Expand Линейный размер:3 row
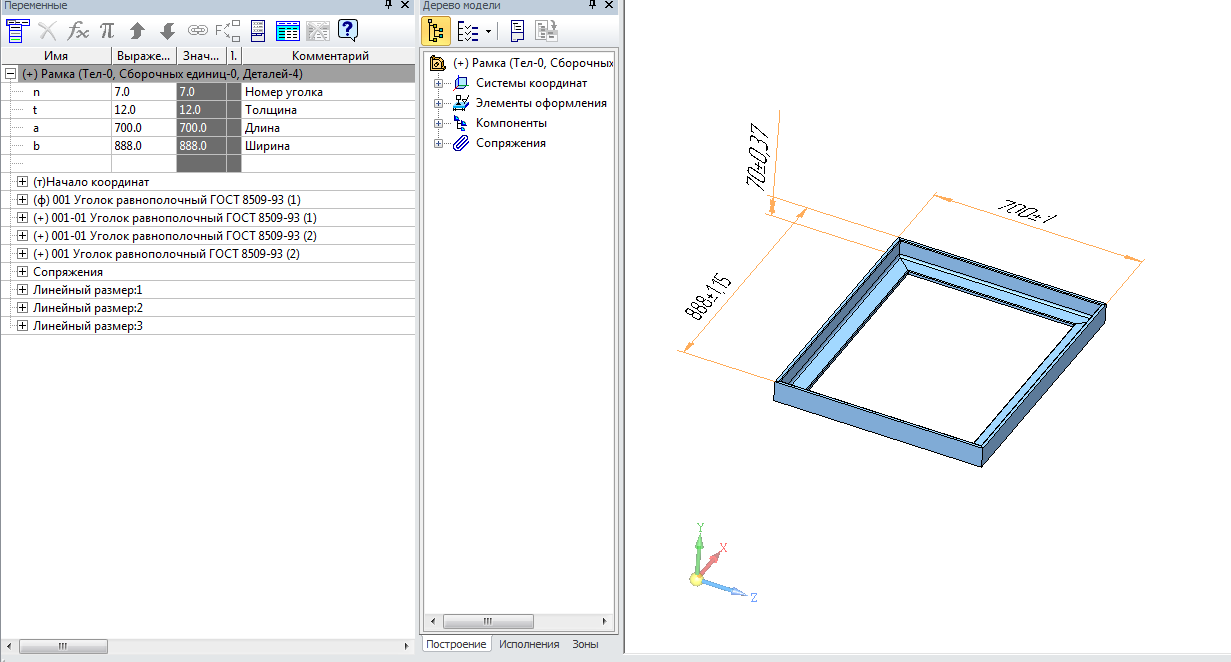The height and width of the screenshot is (662, 1231). pos(23,326)
